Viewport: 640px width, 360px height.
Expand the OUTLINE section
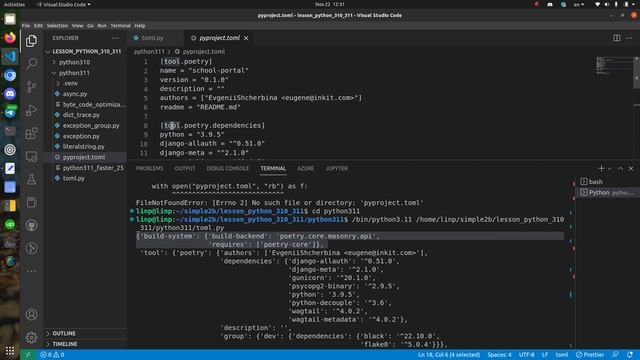64,333
